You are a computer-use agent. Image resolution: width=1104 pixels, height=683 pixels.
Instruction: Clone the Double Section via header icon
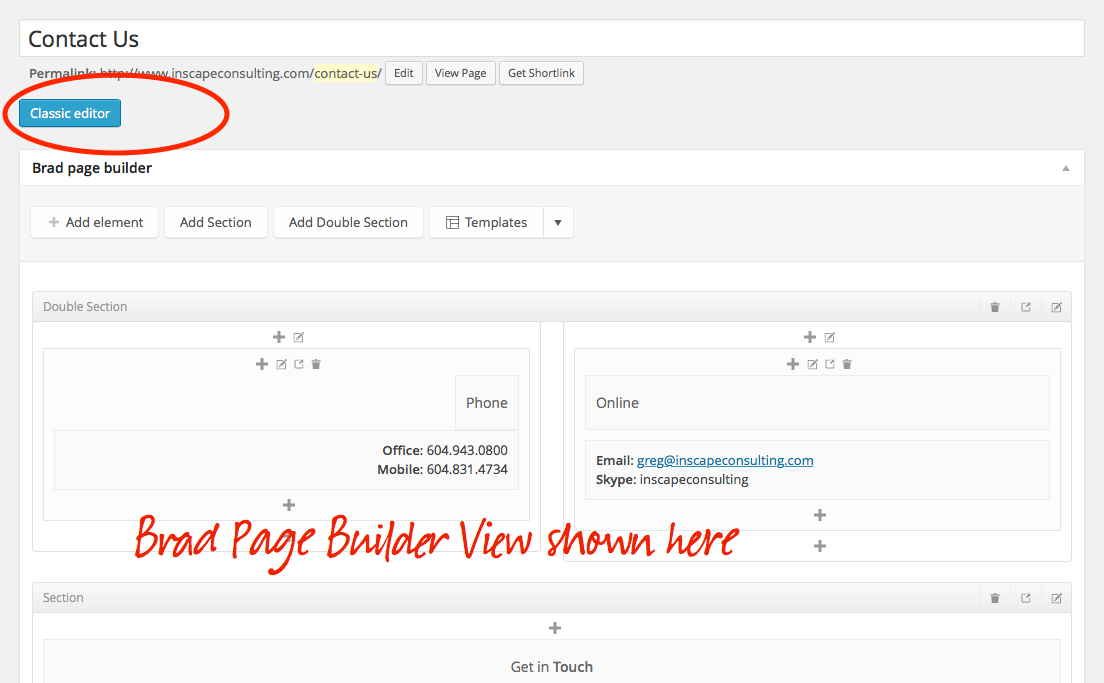(1025, 307)
